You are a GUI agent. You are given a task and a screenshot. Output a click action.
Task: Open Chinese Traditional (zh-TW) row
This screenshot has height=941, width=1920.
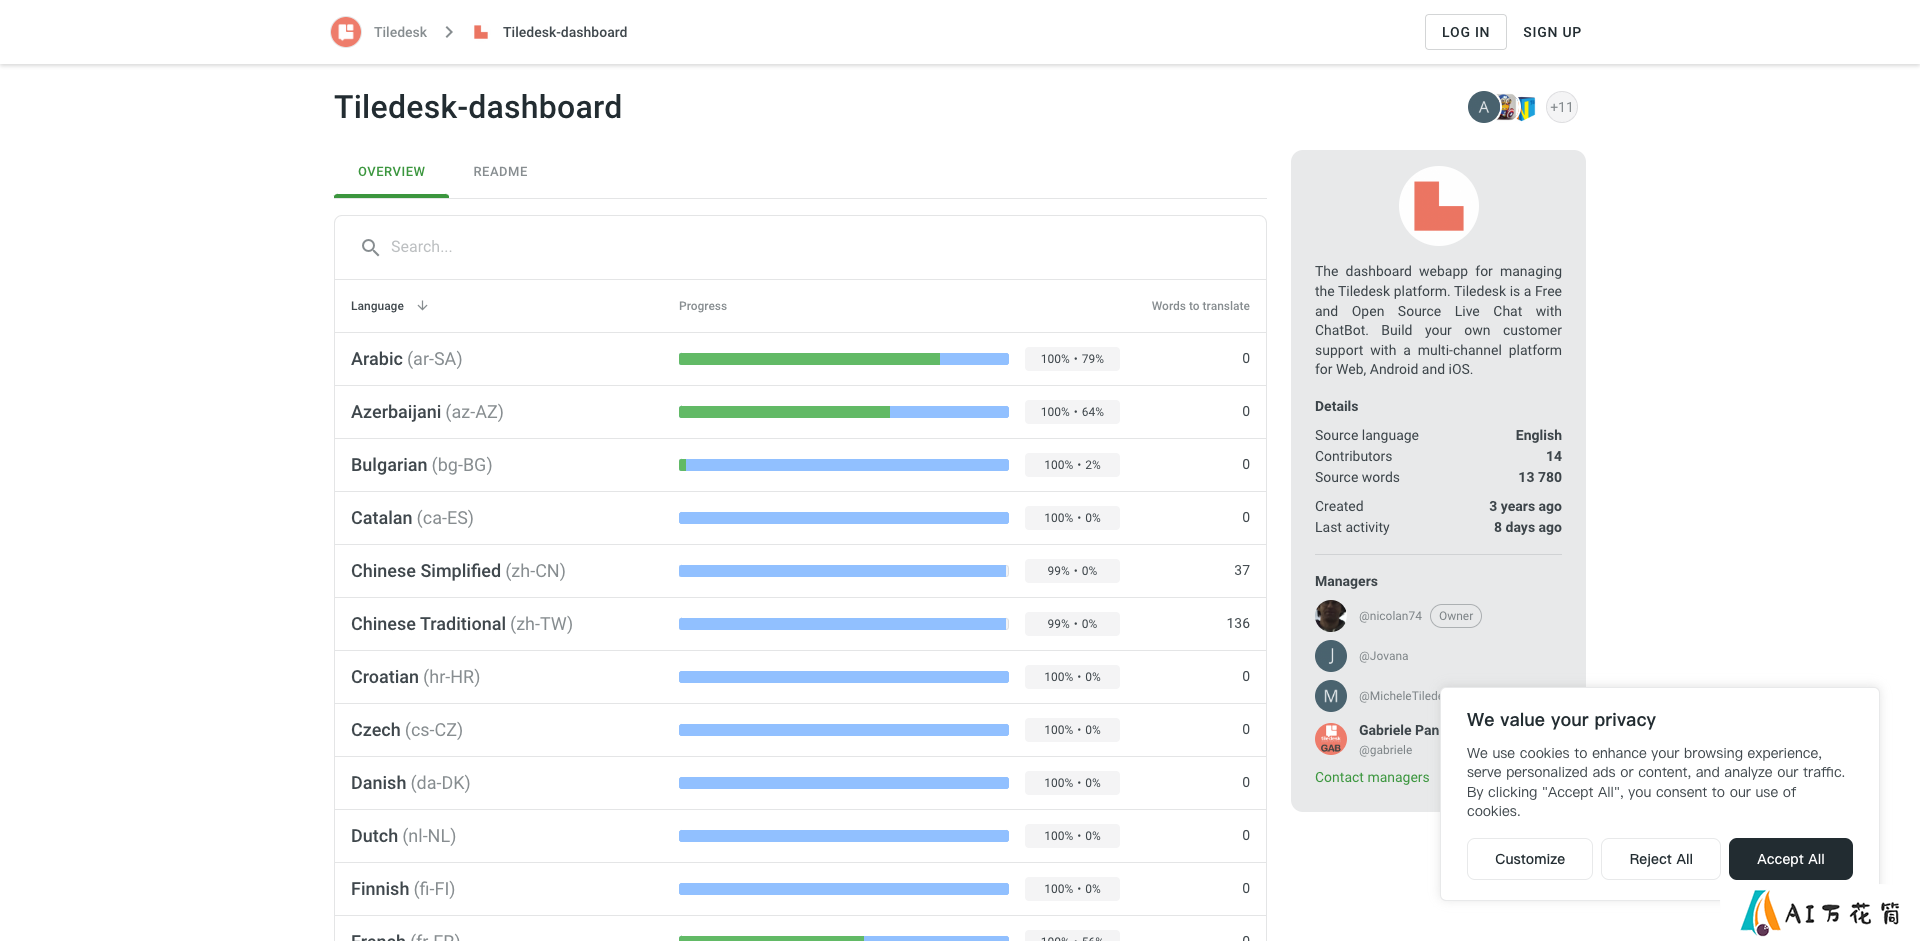point(800,624)
